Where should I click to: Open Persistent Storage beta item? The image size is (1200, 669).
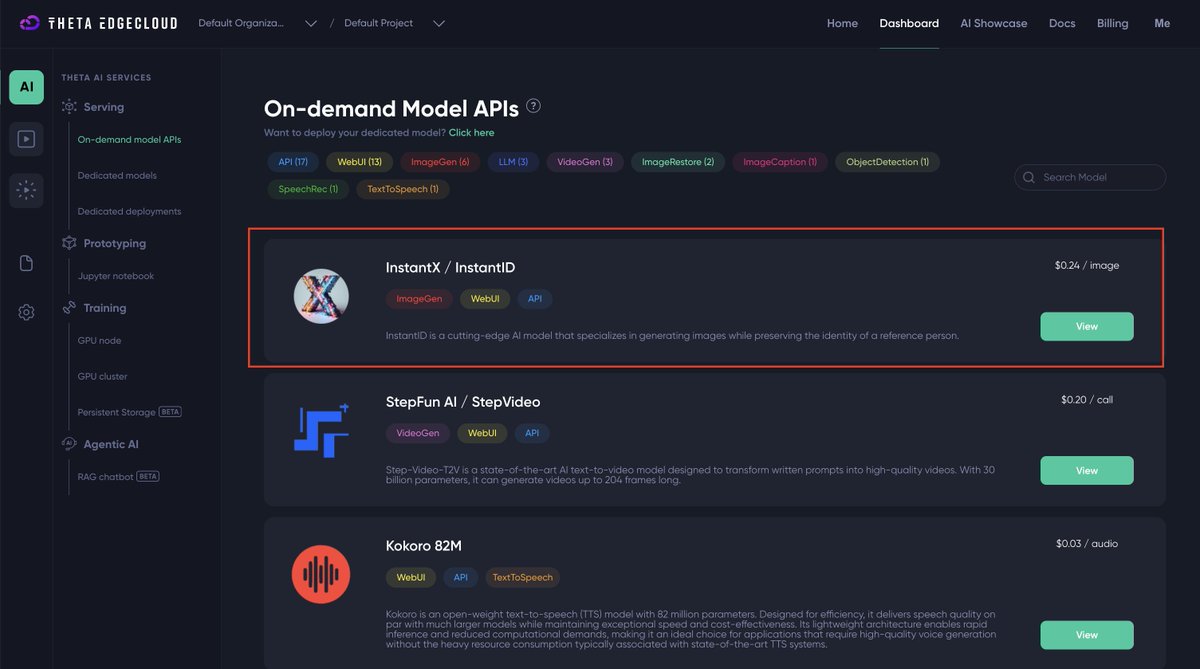pyautogui.click(x=129, y=412)
